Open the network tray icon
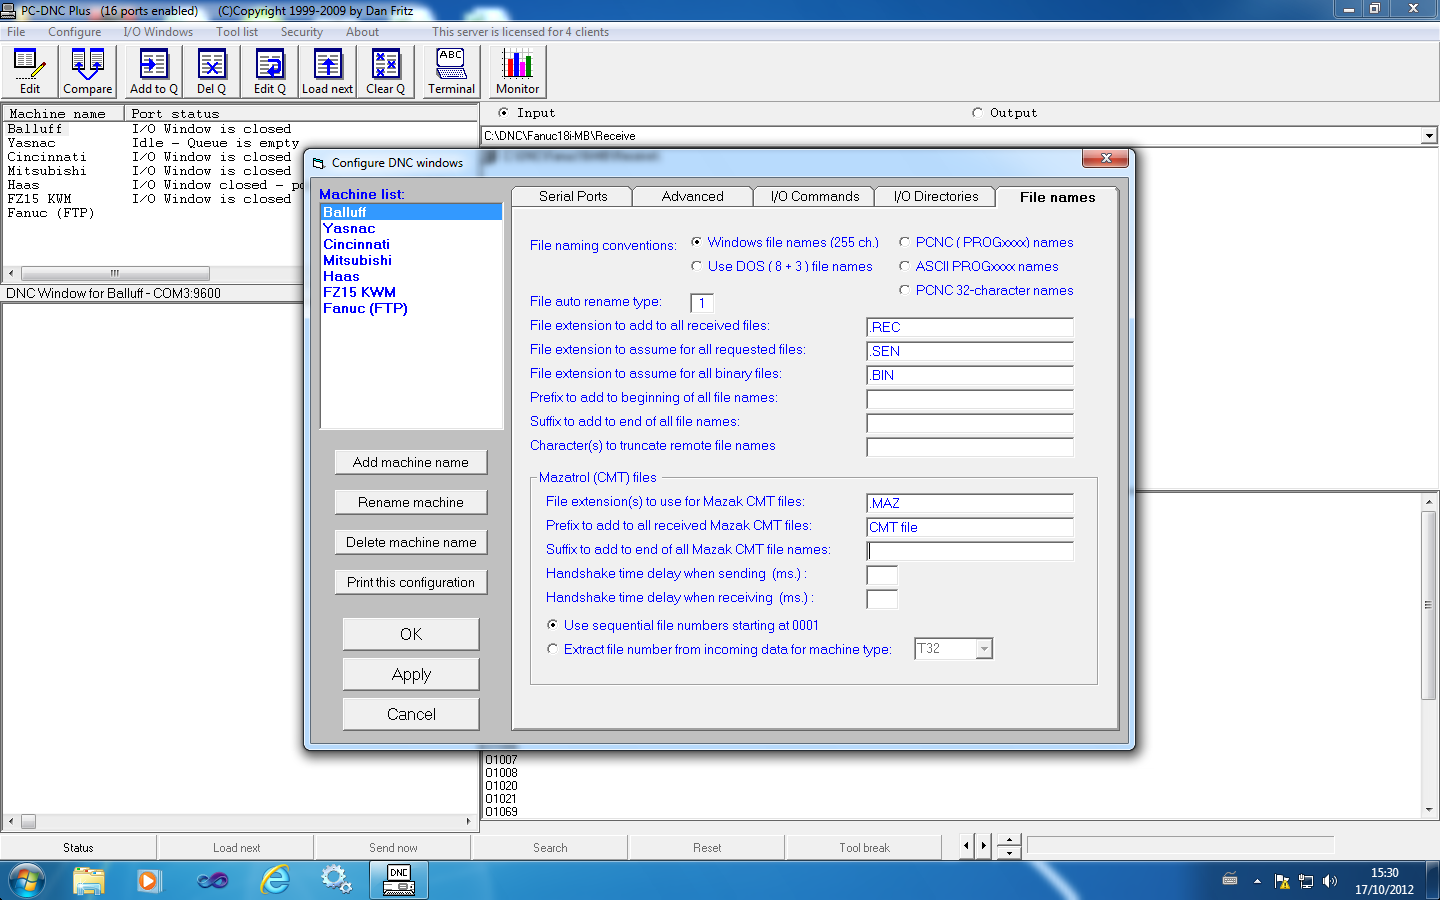 (1305, 881)
